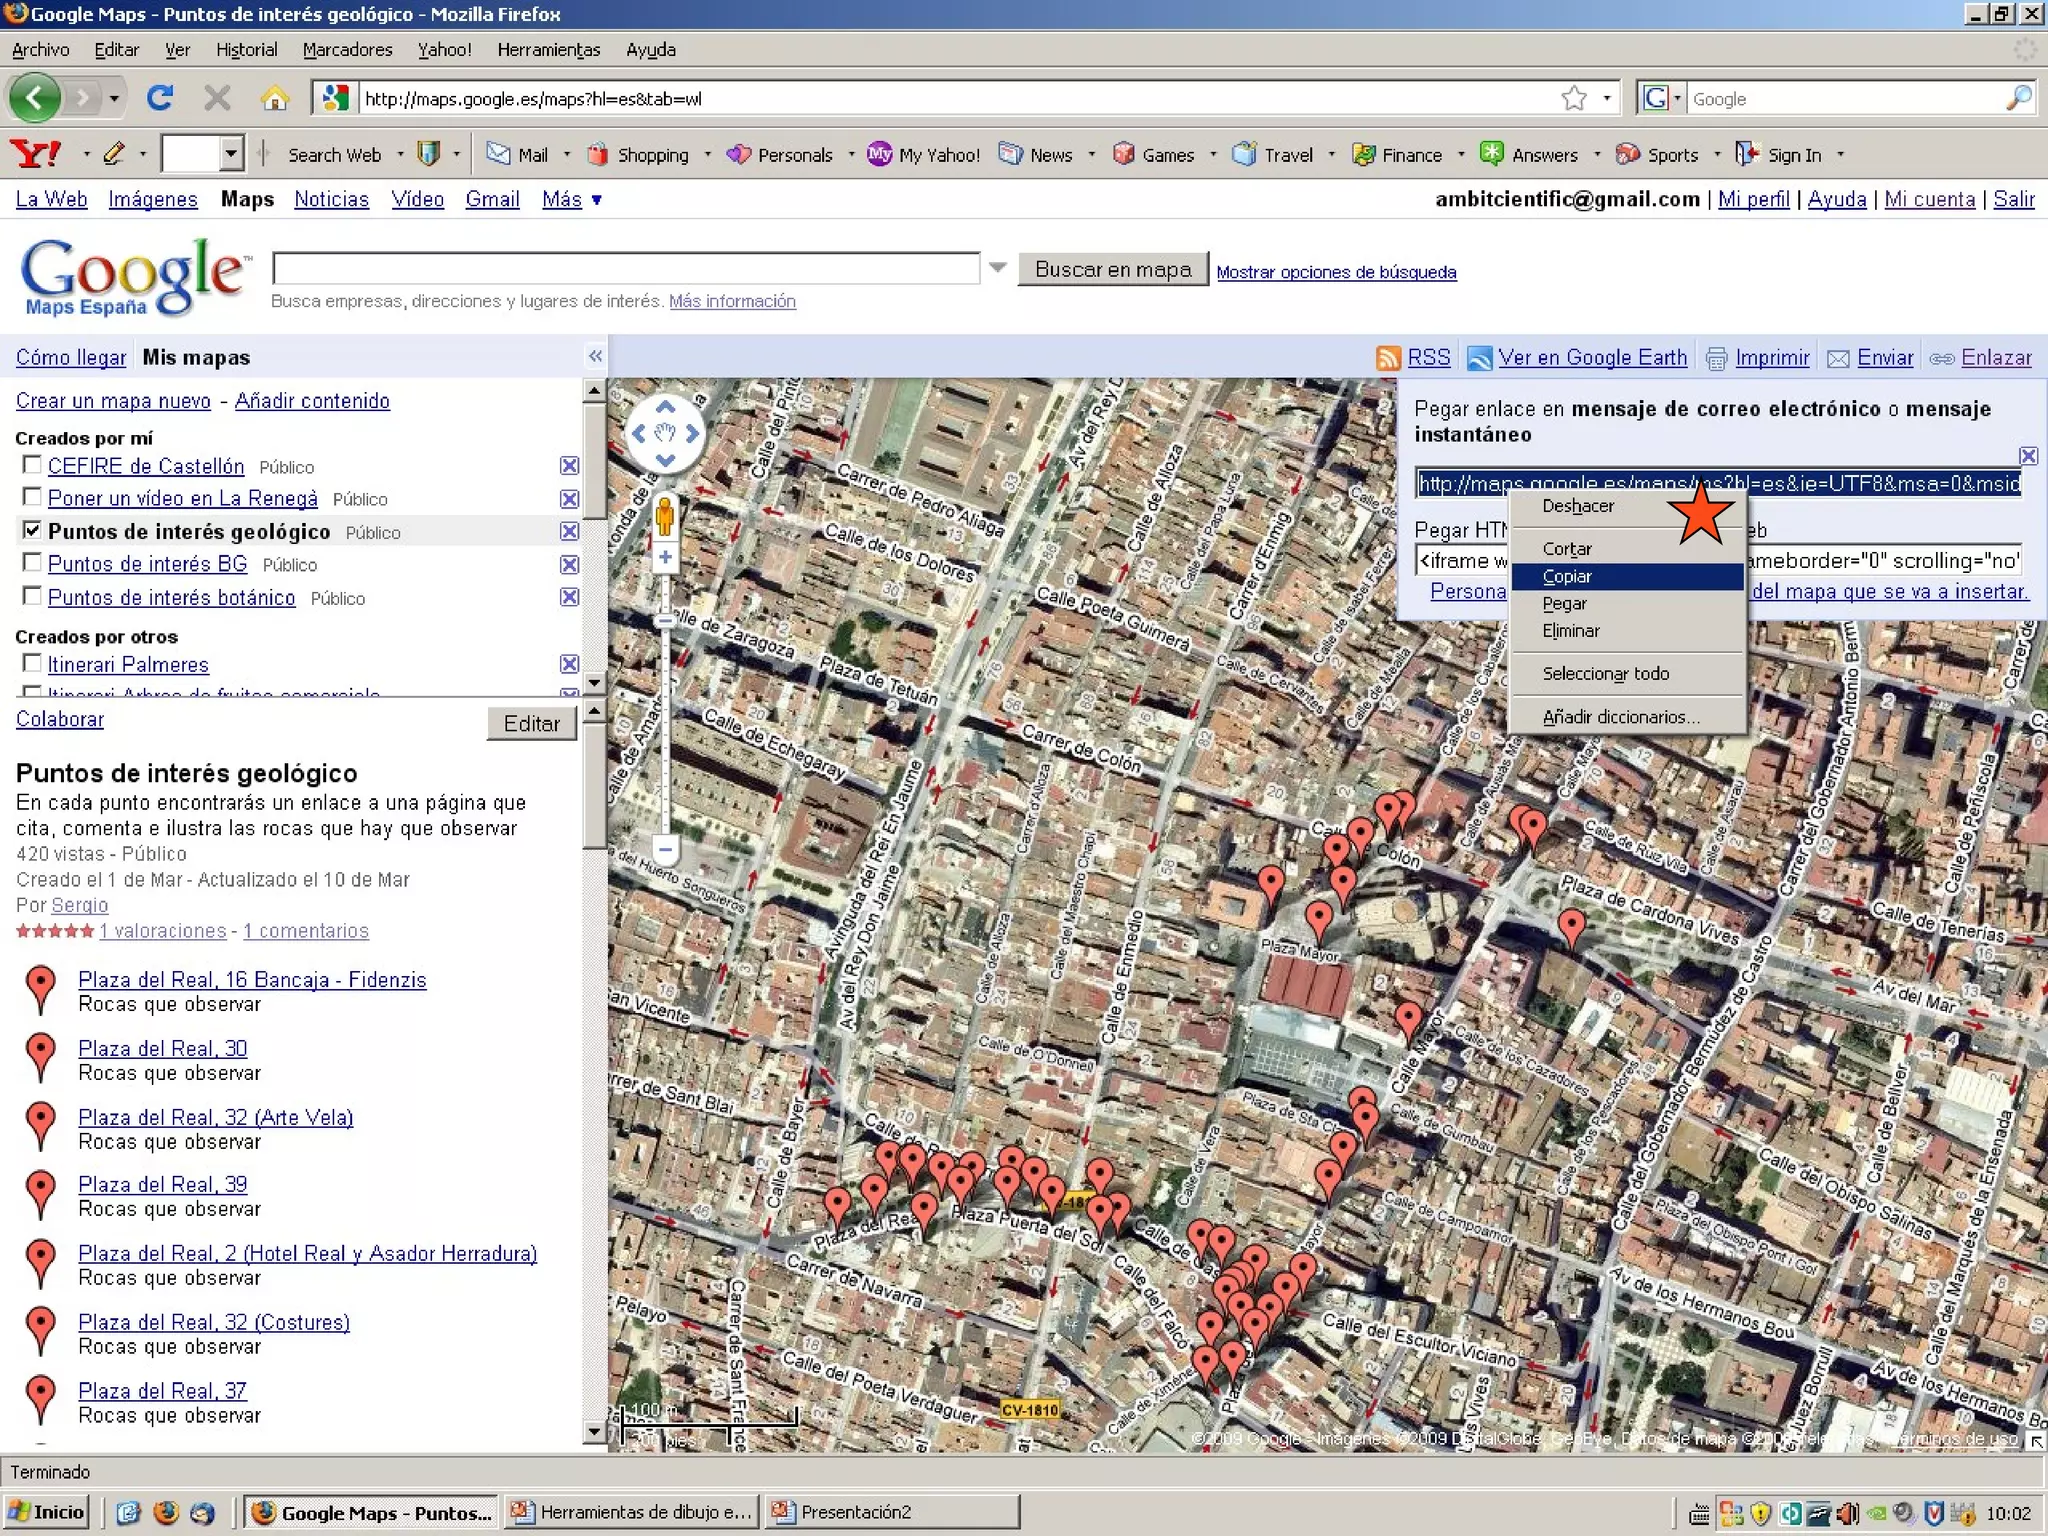The width and height of the screenshot is (2048, 1536).
Task: Expand the Mail toolbar dropdown arrow
Action: tap(566, 154)
